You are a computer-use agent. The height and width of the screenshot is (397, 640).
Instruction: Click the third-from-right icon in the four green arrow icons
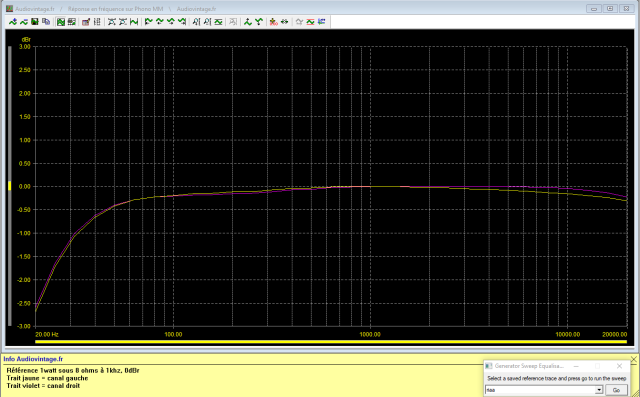(160, 22)
